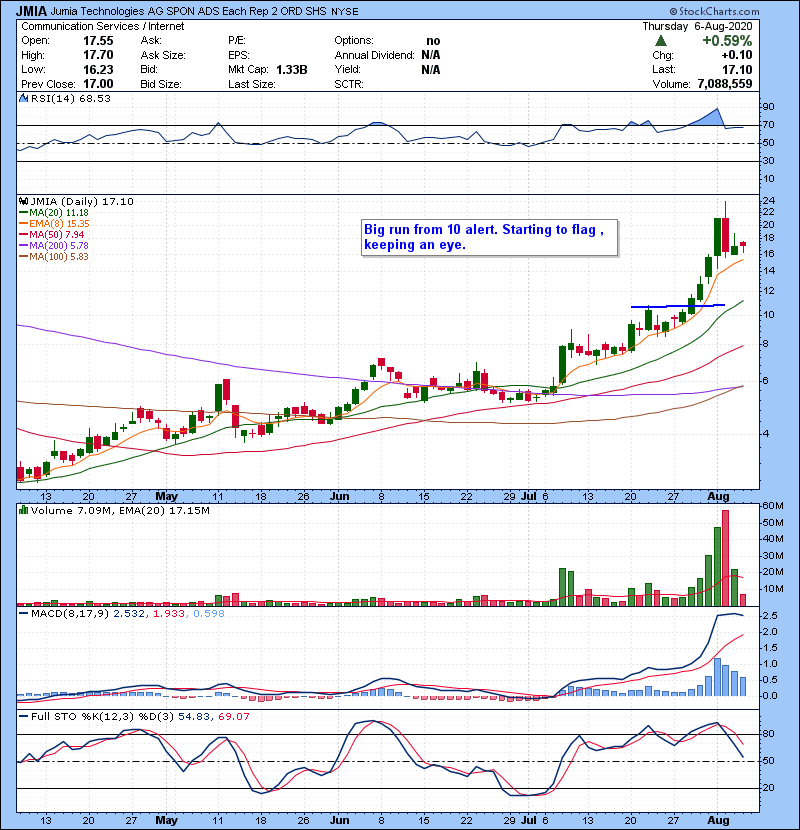Click the date Thursday 6-Aug-2020

697,26
